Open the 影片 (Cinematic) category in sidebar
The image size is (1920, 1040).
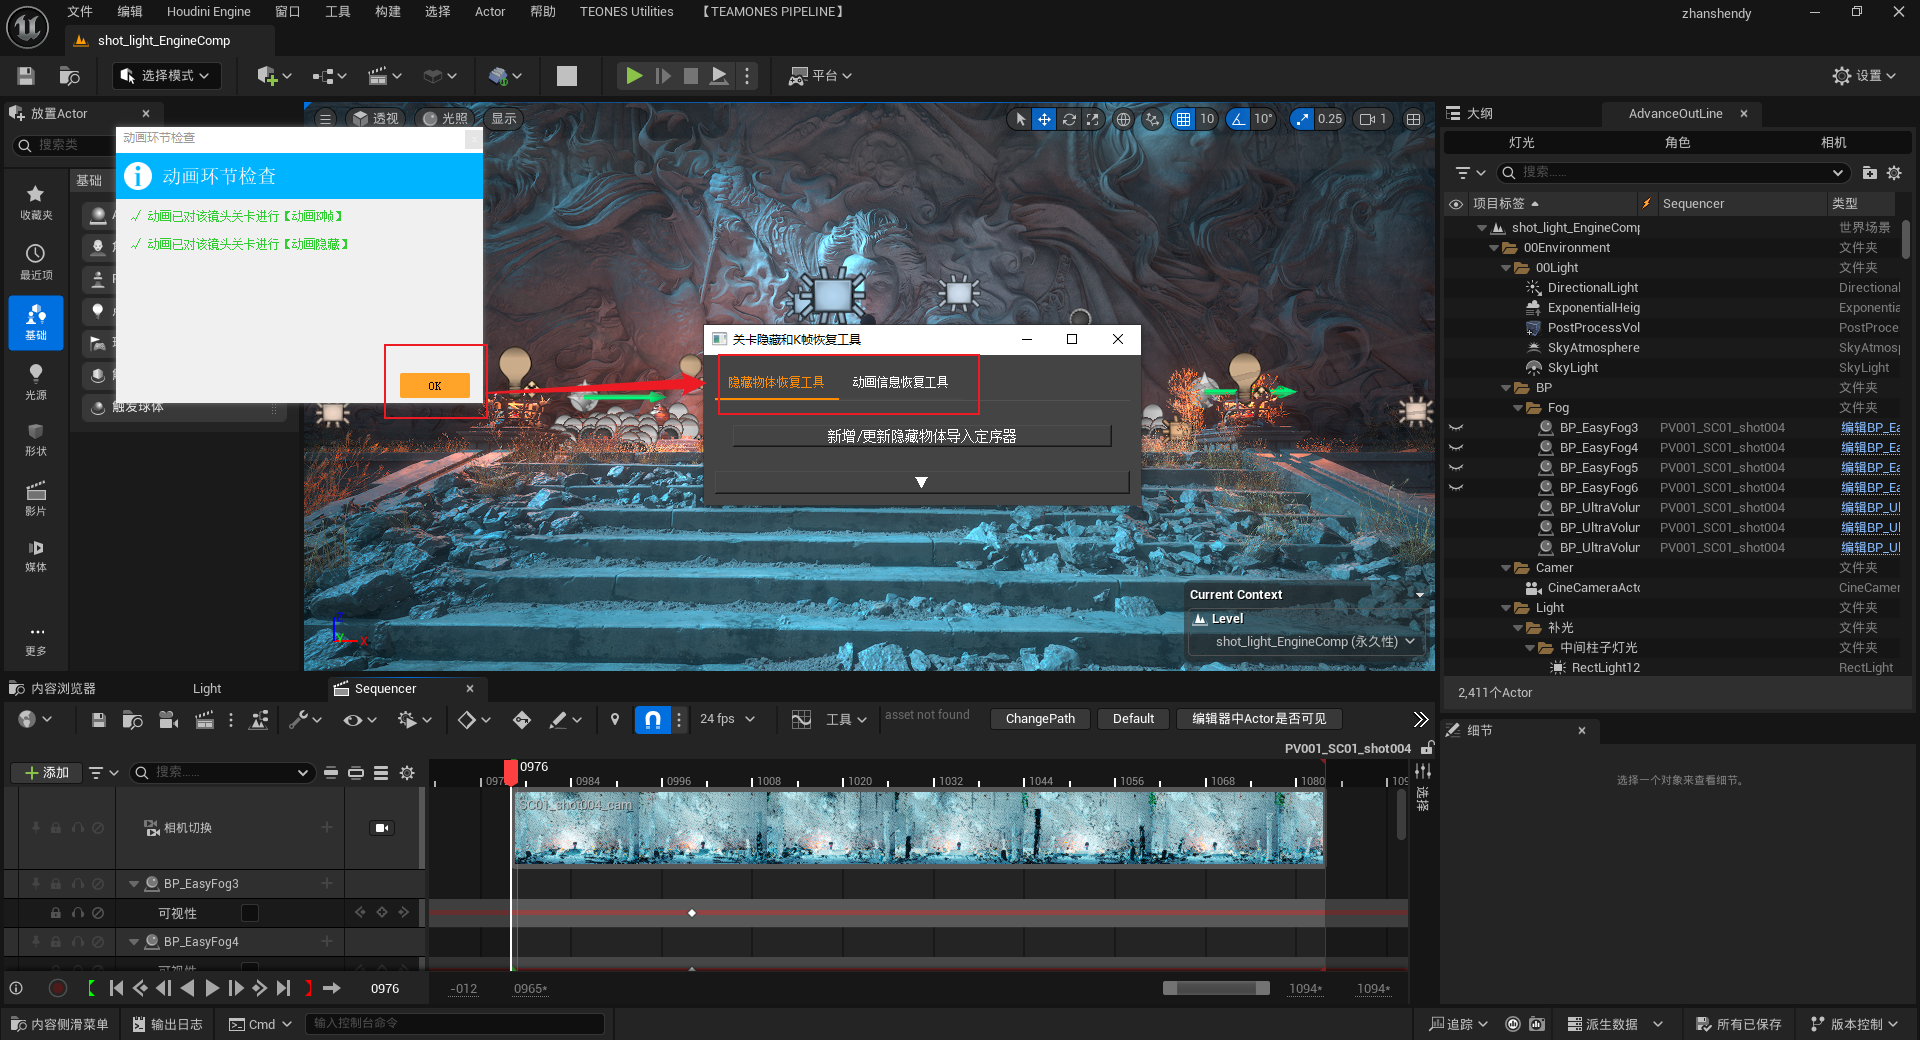pyautogui.click(x=36, y=497)
